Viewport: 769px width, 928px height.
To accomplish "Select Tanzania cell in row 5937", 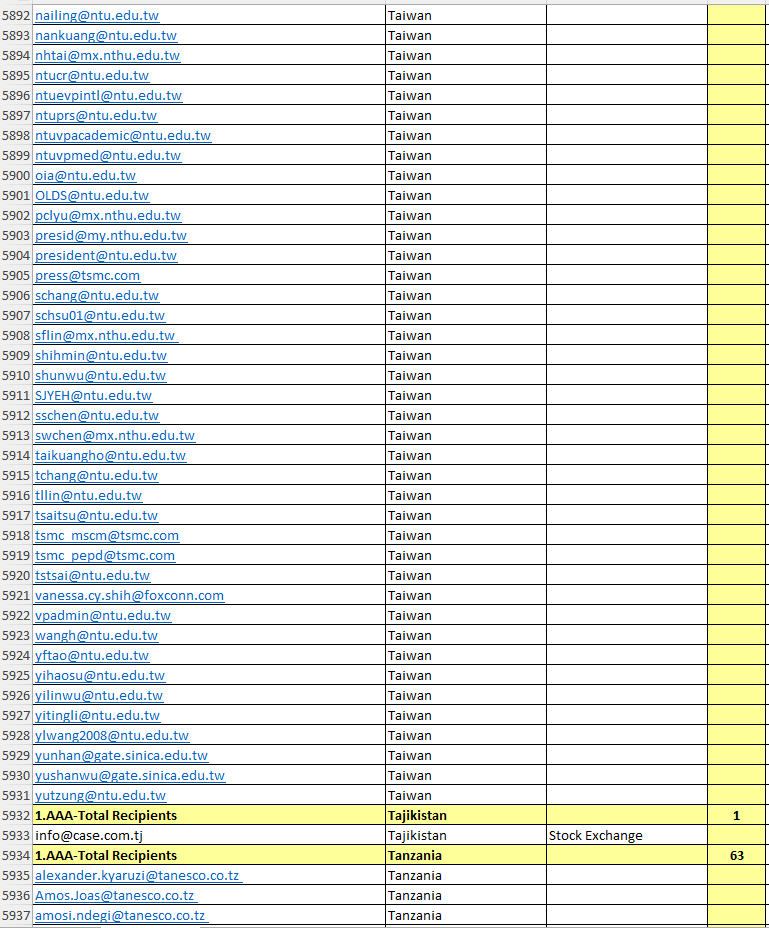I will pyautogui.click(x=466, y=916).
